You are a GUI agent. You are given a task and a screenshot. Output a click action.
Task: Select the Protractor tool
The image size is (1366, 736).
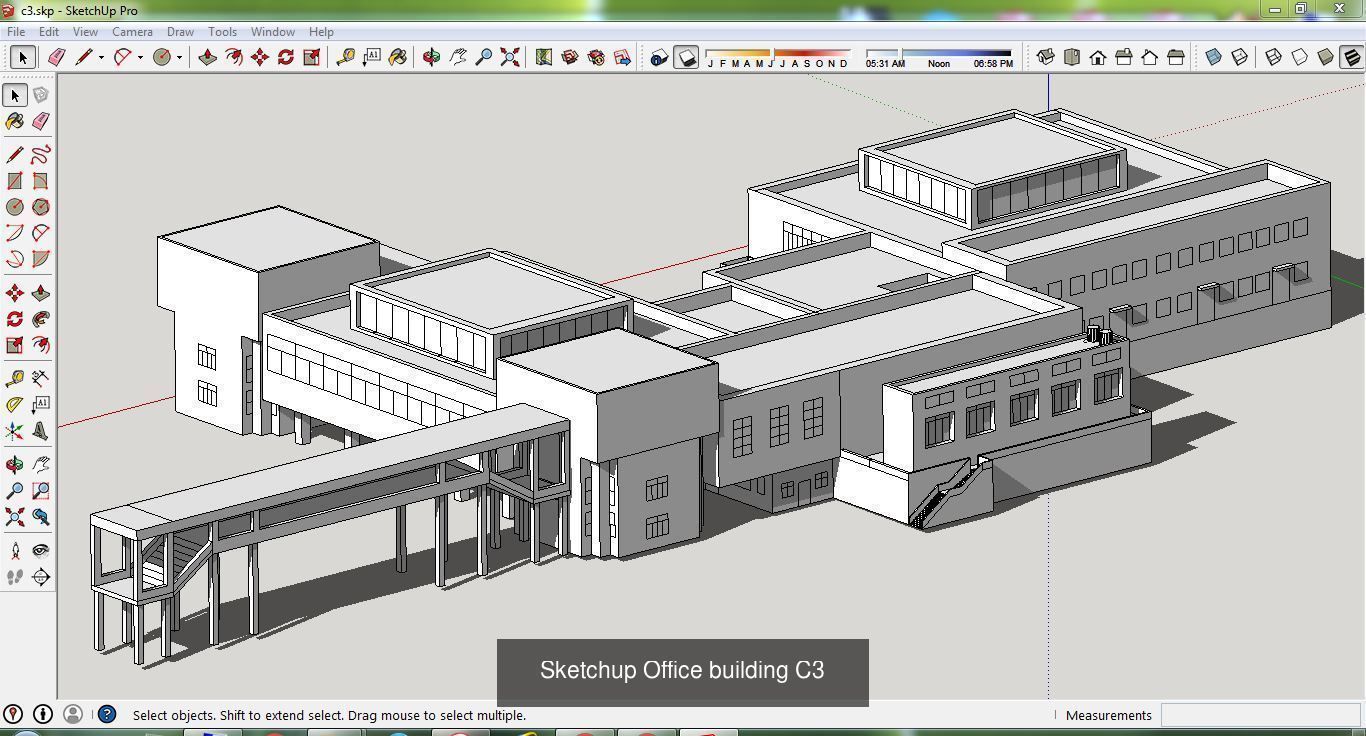tap(15, 405)
